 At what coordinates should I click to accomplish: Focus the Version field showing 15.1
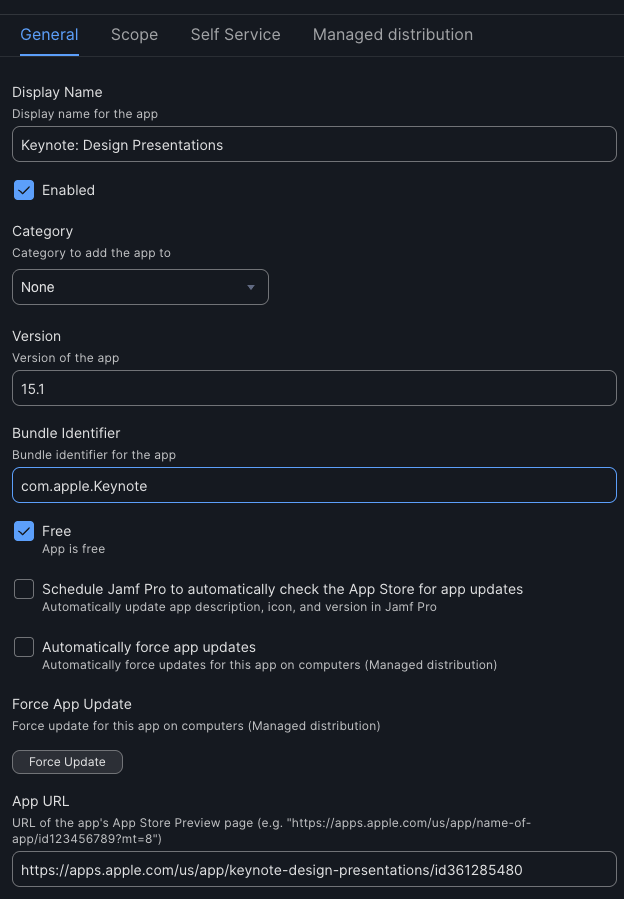(x=314, y=388)
